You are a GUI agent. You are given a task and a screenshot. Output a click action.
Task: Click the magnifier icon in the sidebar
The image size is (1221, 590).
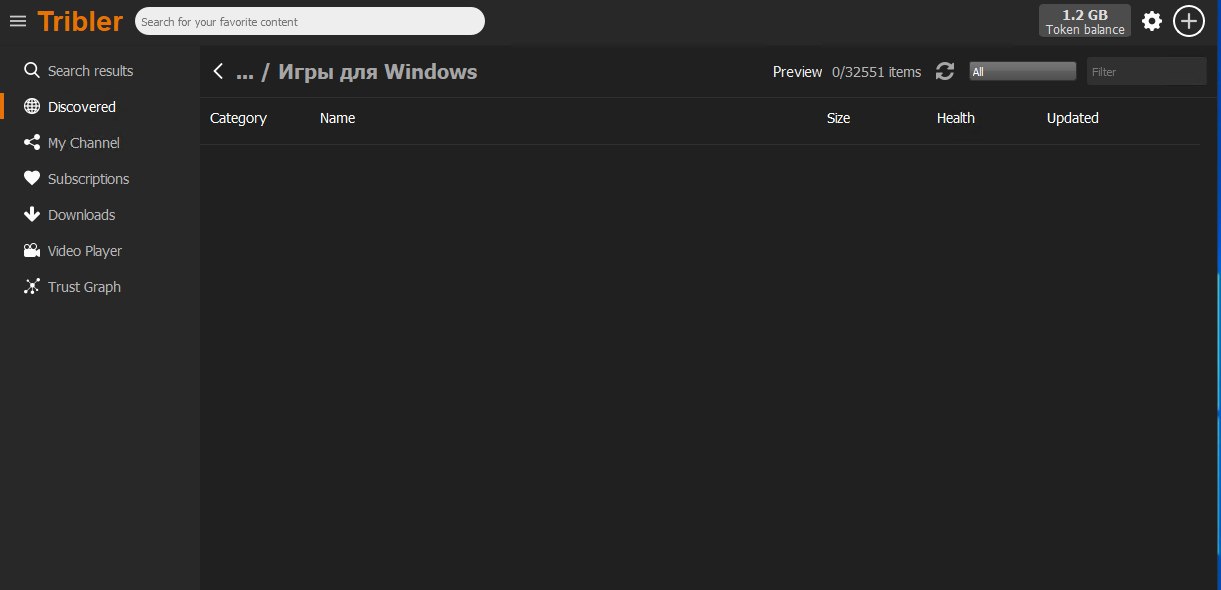click(x=32, y=71)
